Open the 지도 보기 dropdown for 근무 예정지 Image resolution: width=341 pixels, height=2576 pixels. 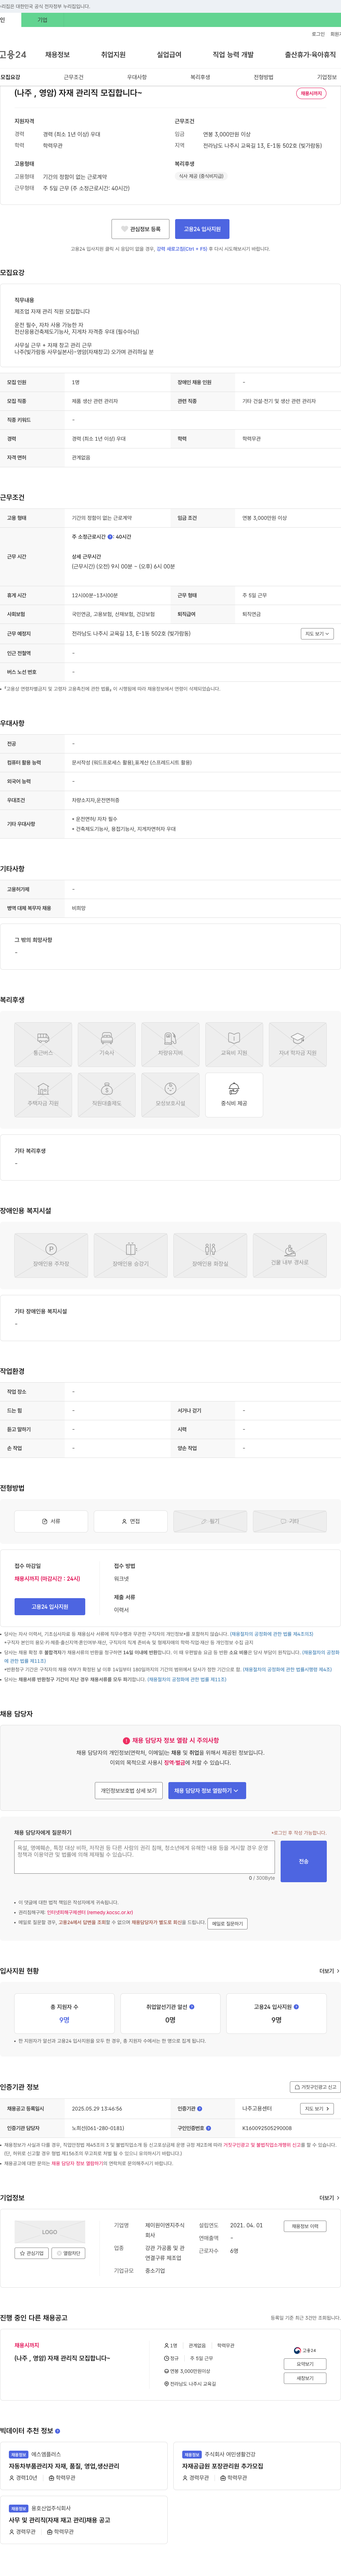(x=316, y=634)
